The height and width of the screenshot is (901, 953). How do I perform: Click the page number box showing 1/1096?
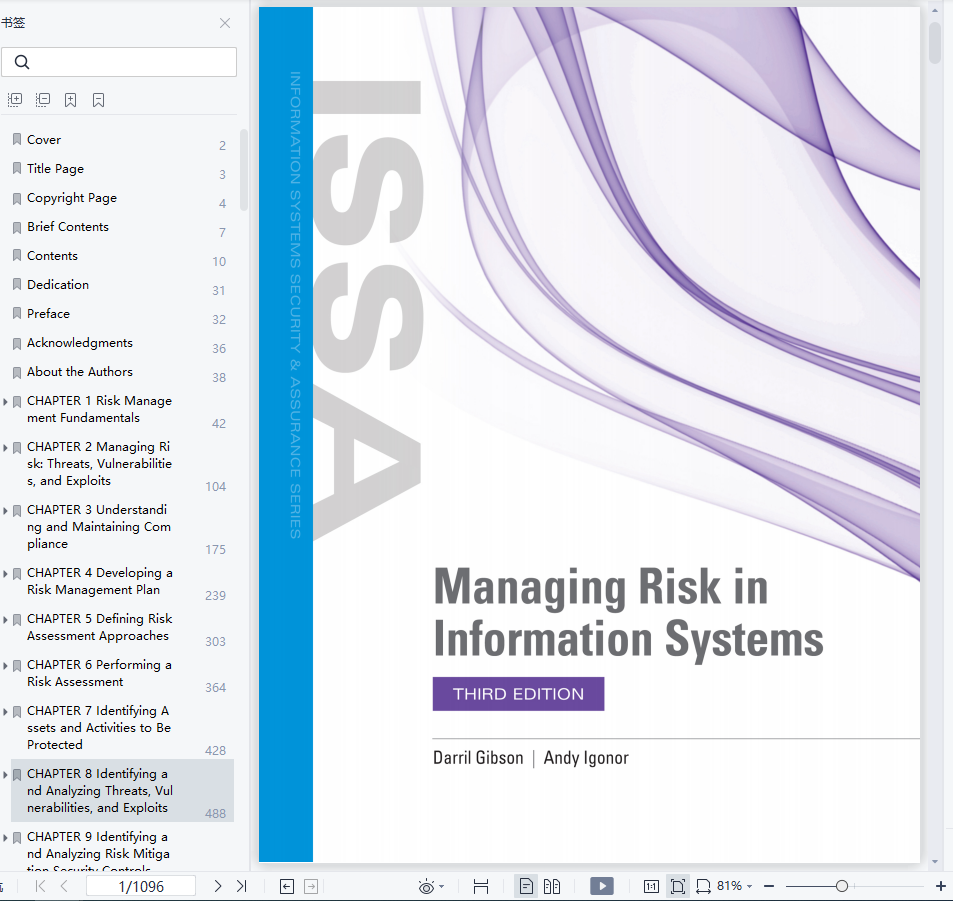pyautogui.click(x=141, y=886)
